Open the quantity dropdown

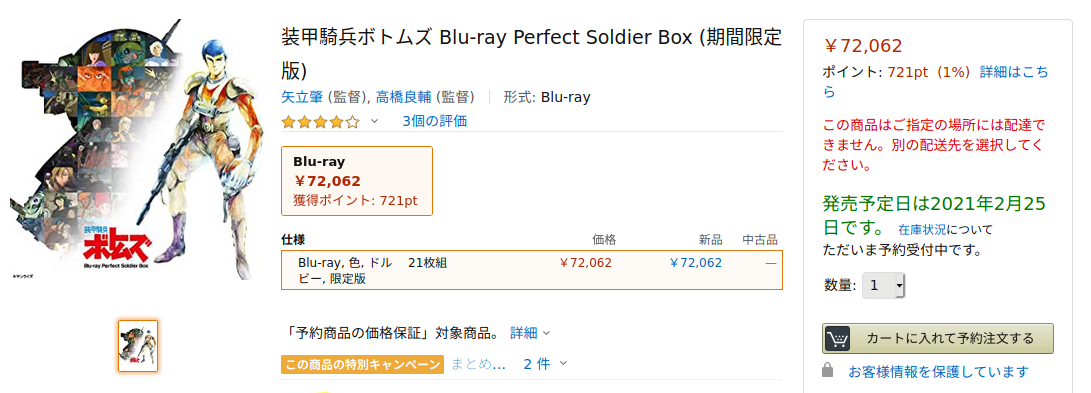pyautogui.click(x=883, y=285)
